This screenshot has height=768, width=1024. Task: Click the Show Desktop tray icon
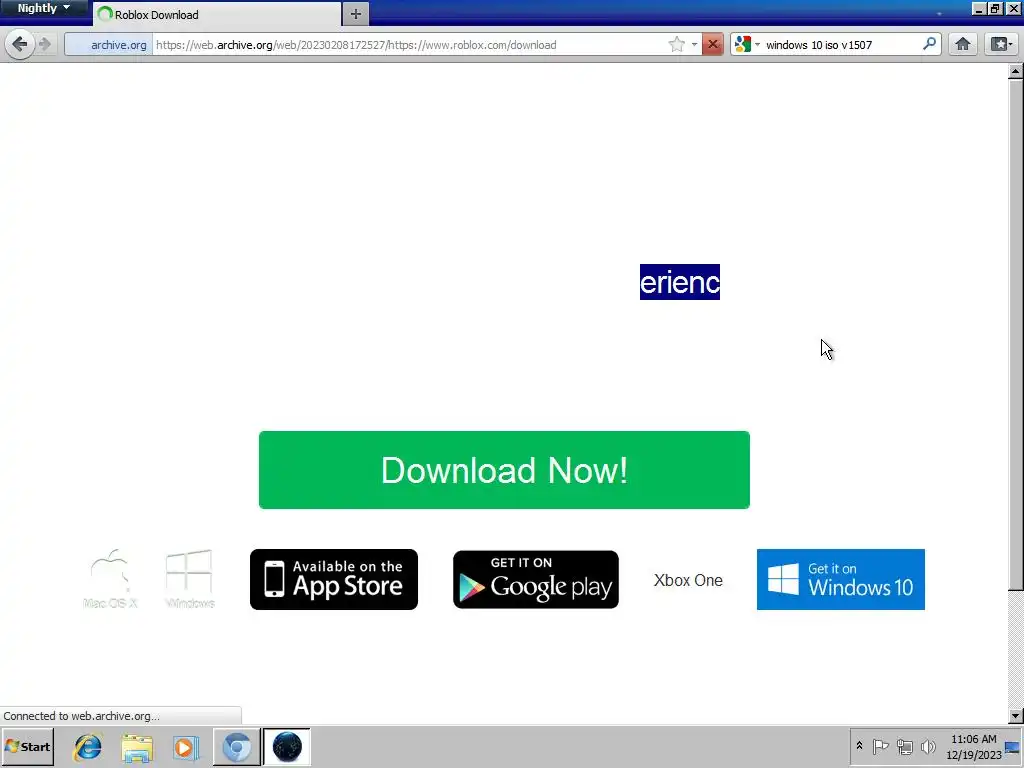(1014, 747)
